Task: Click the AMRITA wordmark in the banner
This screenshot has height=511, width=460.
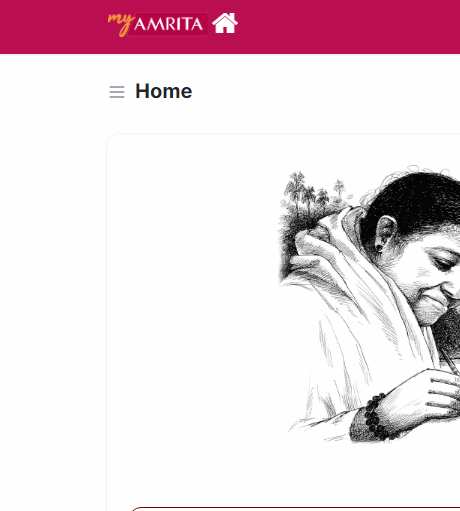Action: (x=169, y=24)
